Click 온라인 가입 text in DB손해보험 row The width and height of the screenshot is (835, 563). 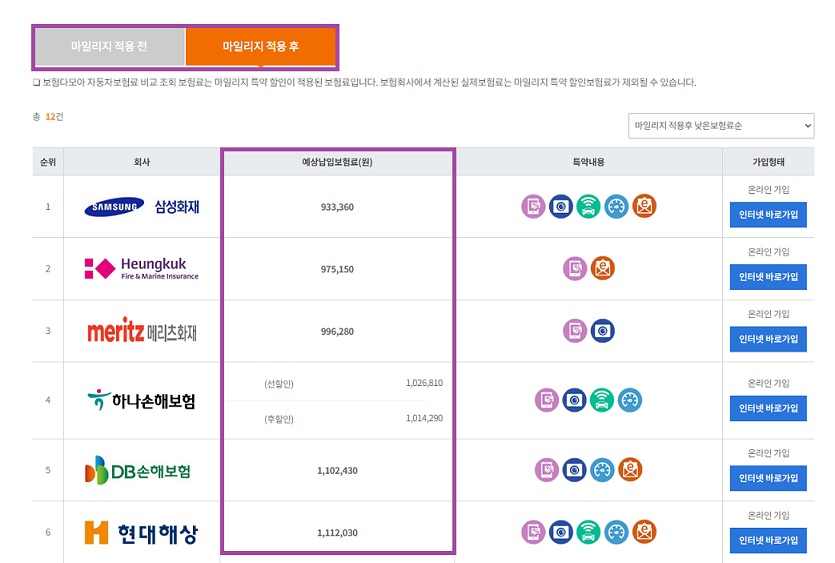768,453
